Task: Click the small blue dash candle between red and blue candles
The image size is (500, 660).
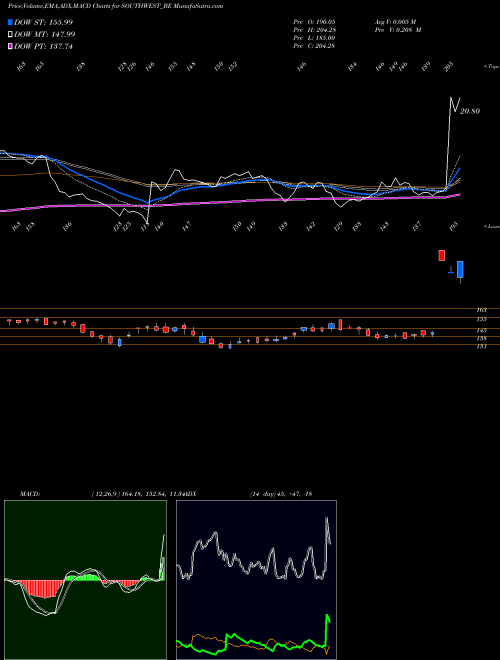Action: click(451, 273)
